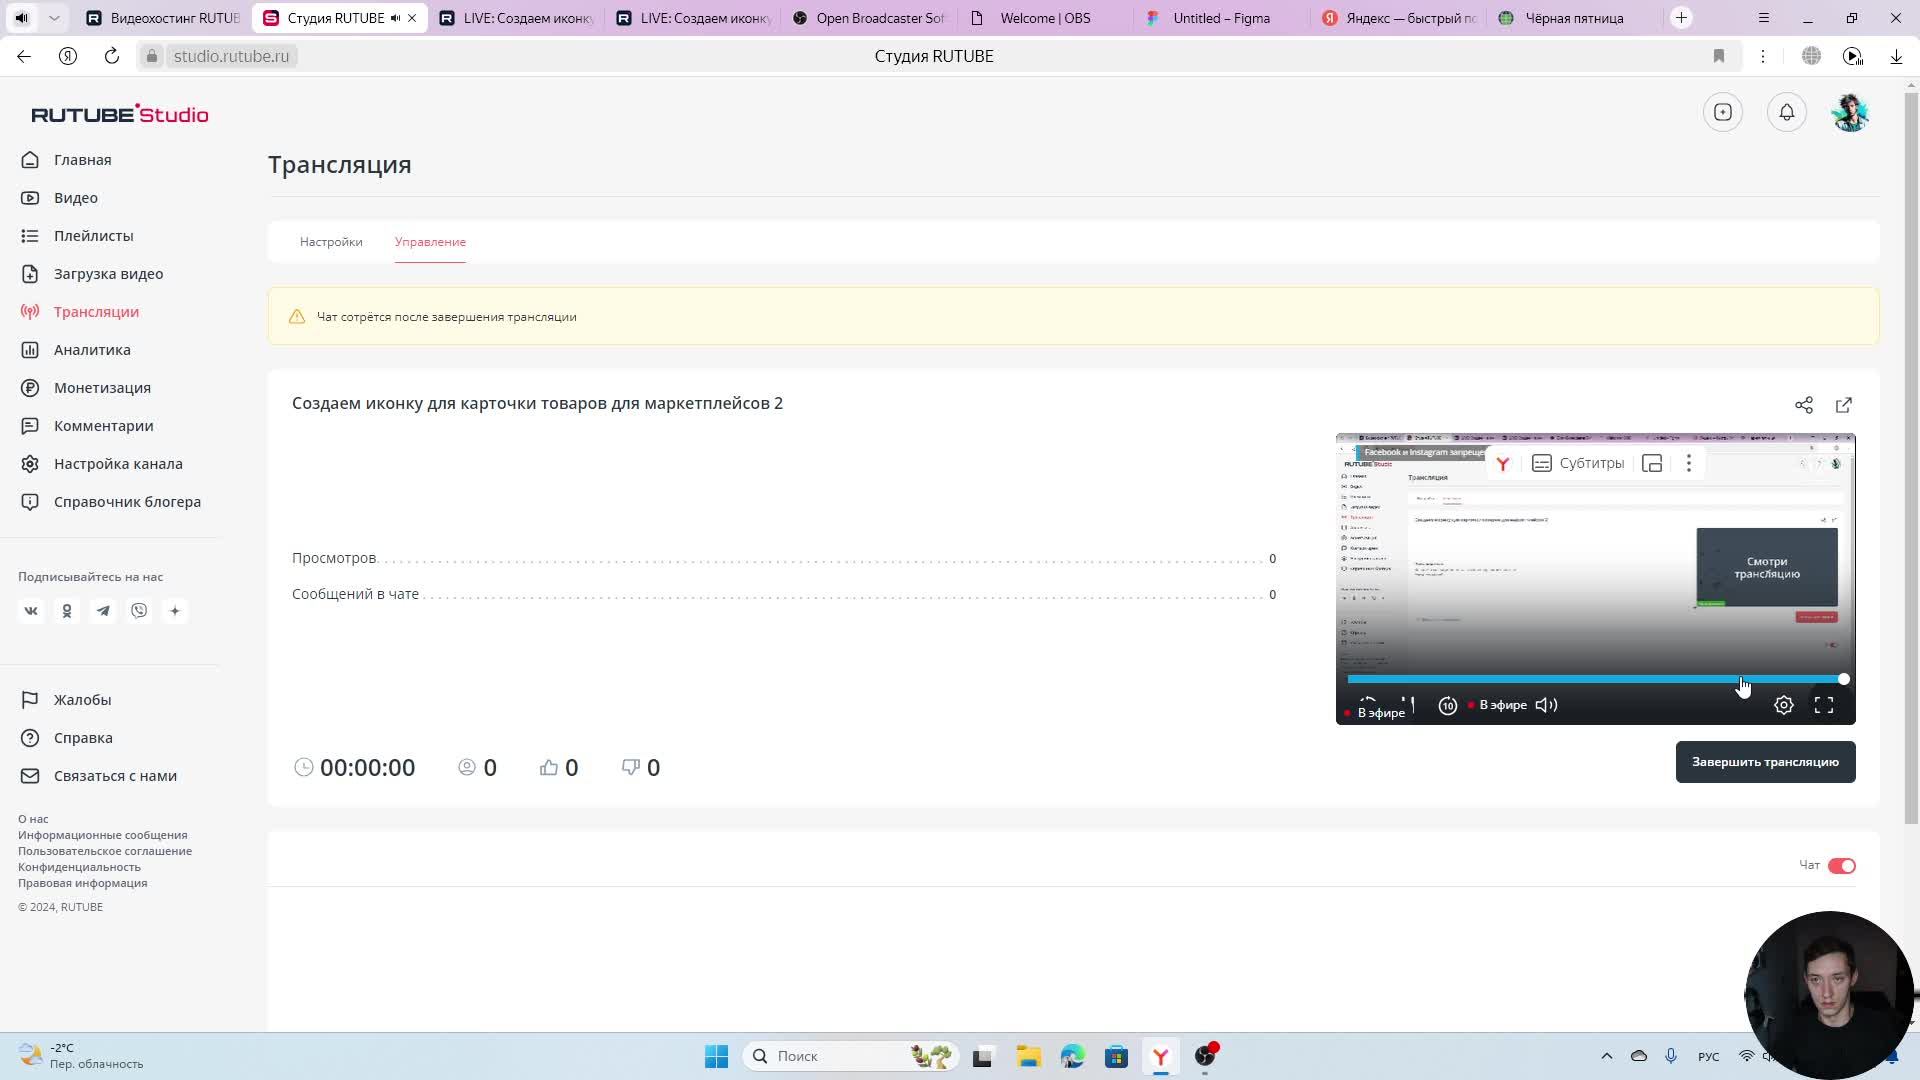Open three-dot menu on player overlay
The width and height of the screenshot is (1920, 1080).
click(1689, 463)
